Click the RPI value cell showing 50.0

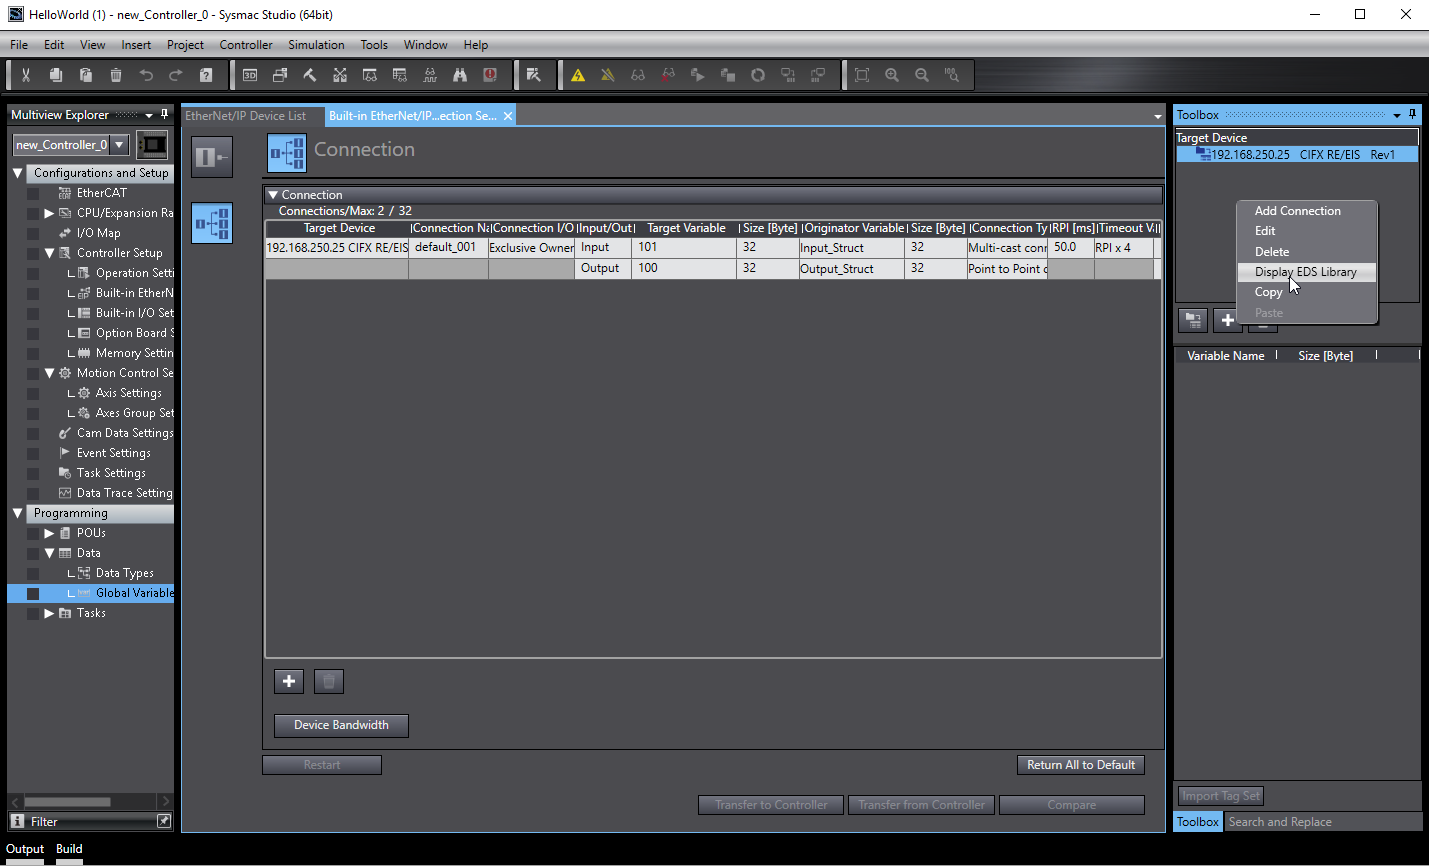point(1069,248)
